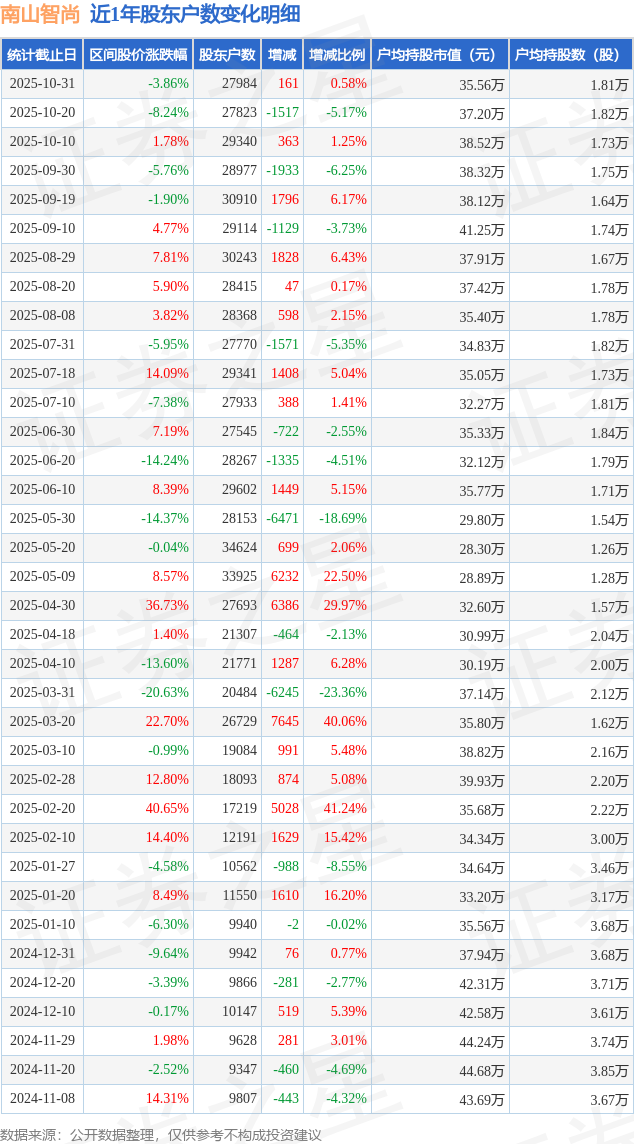Click the 户均持股数(股) column header
634x1144 pixels.
click(571, 55)
